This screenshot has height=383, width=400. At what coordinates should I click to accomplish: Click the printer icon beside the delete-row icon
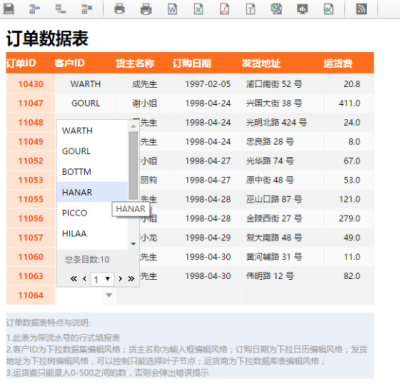[x=119, y=9]
